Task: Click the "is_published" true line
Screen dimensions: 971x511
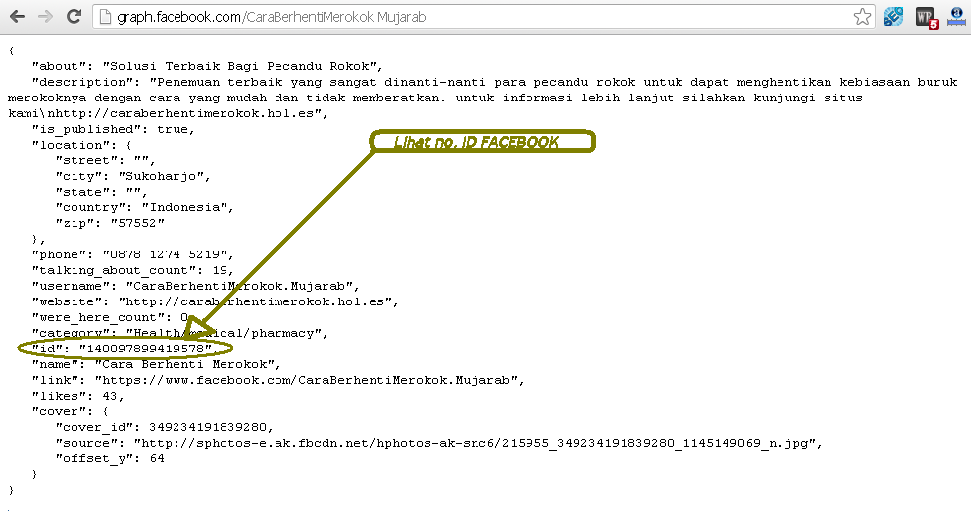Action: pos(113,129)
